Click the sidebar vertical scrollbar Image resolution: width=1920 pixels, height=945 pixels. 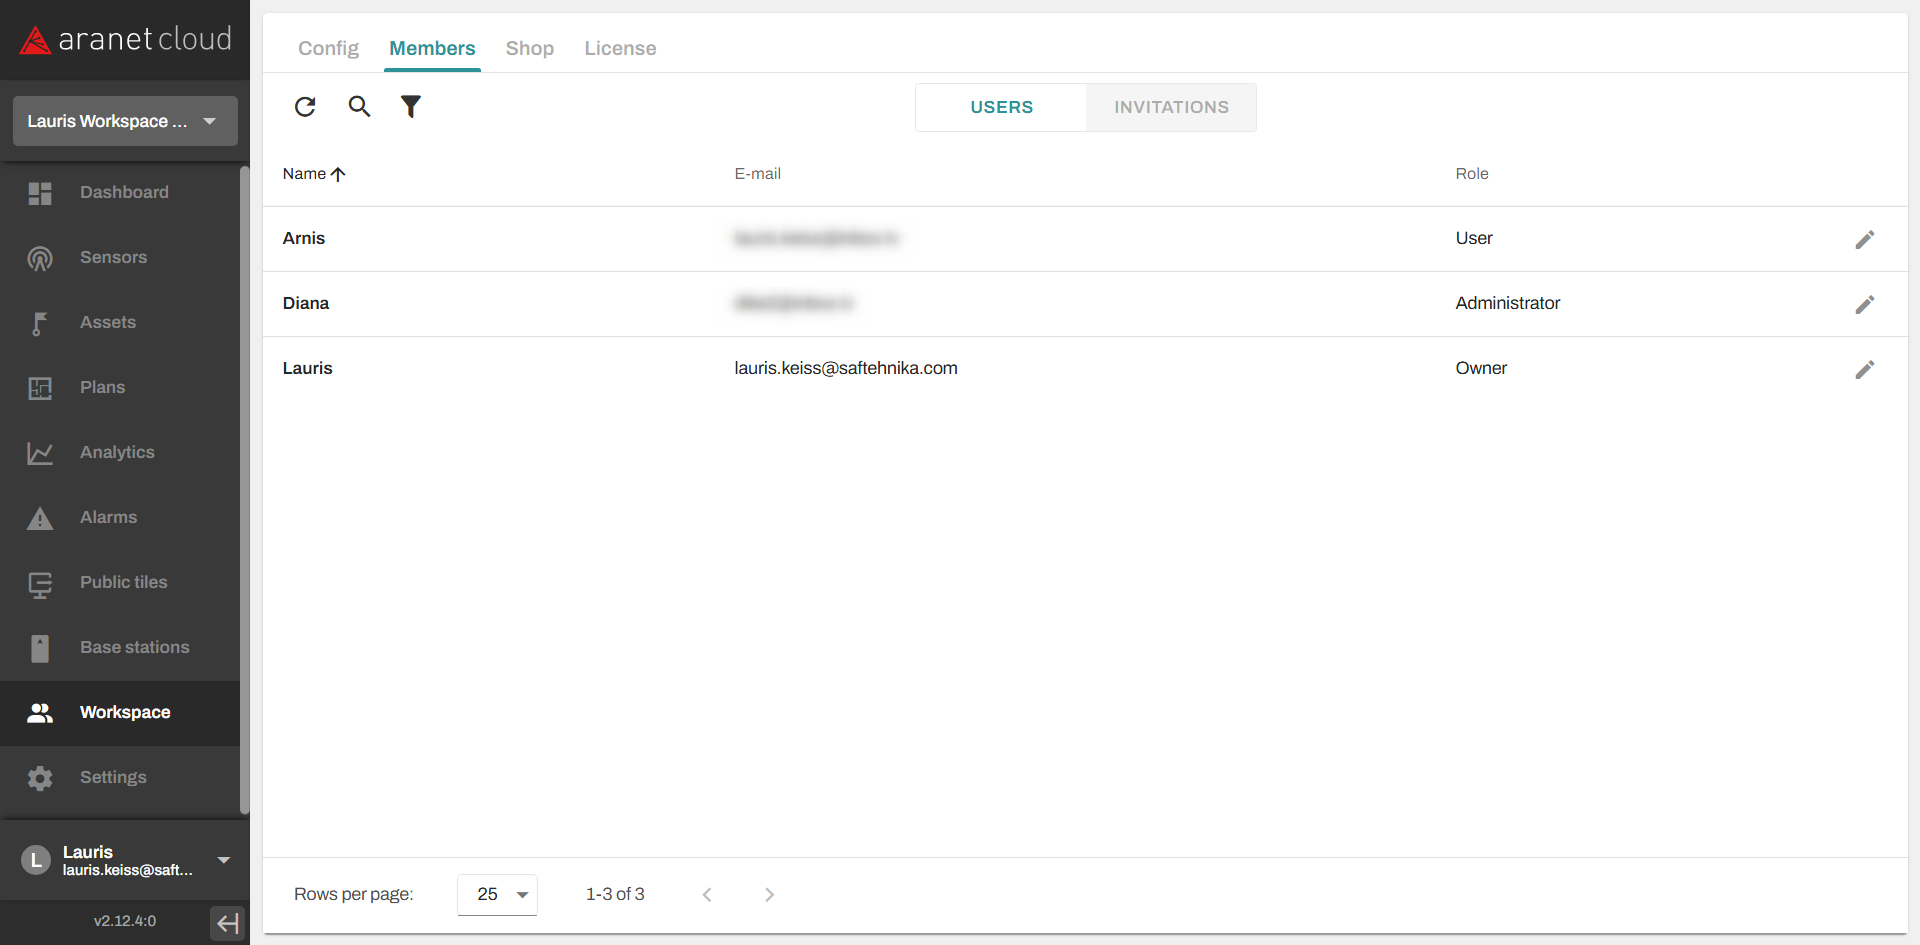click(x=244, y=490)
